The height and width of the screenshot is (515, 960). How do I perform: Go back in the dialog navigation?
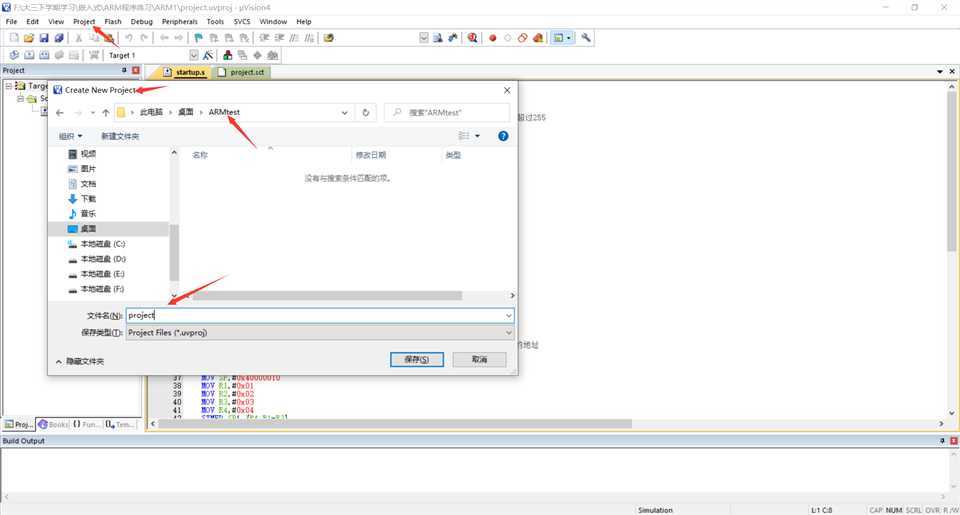pyautogui.click(x=59, y=113)
